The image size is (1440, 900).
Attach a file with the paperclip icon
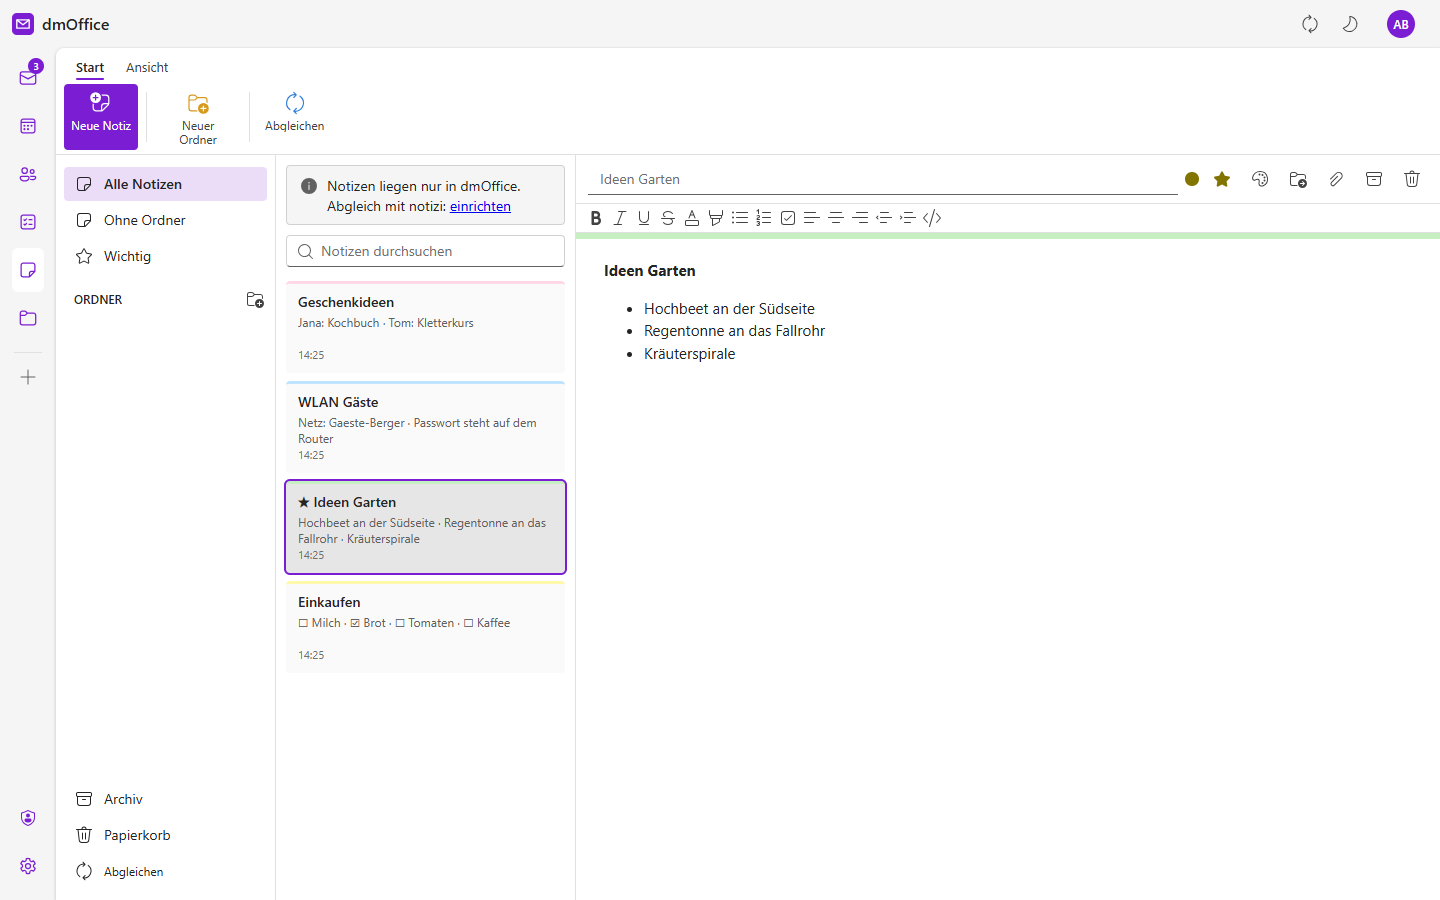coord(1336,179)
